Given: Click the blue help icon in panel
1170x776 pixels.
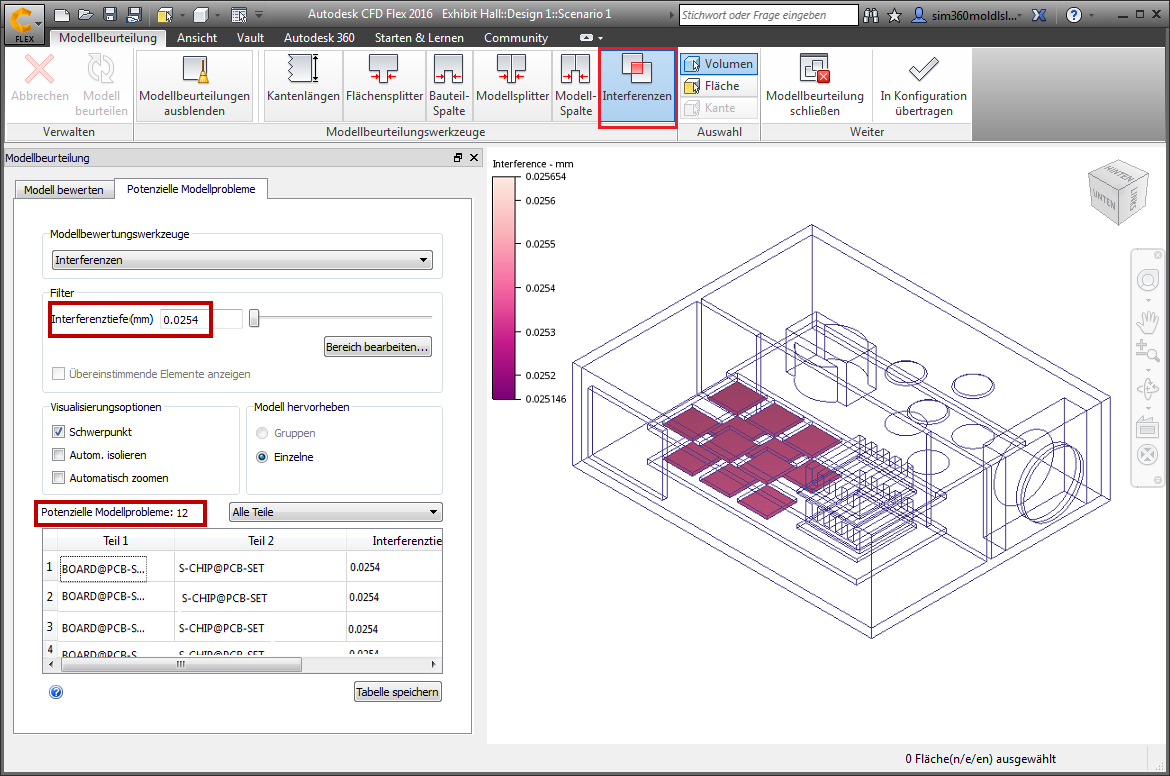Looking at the screenshot, I should pyautogui.click(x=56, y=692).
